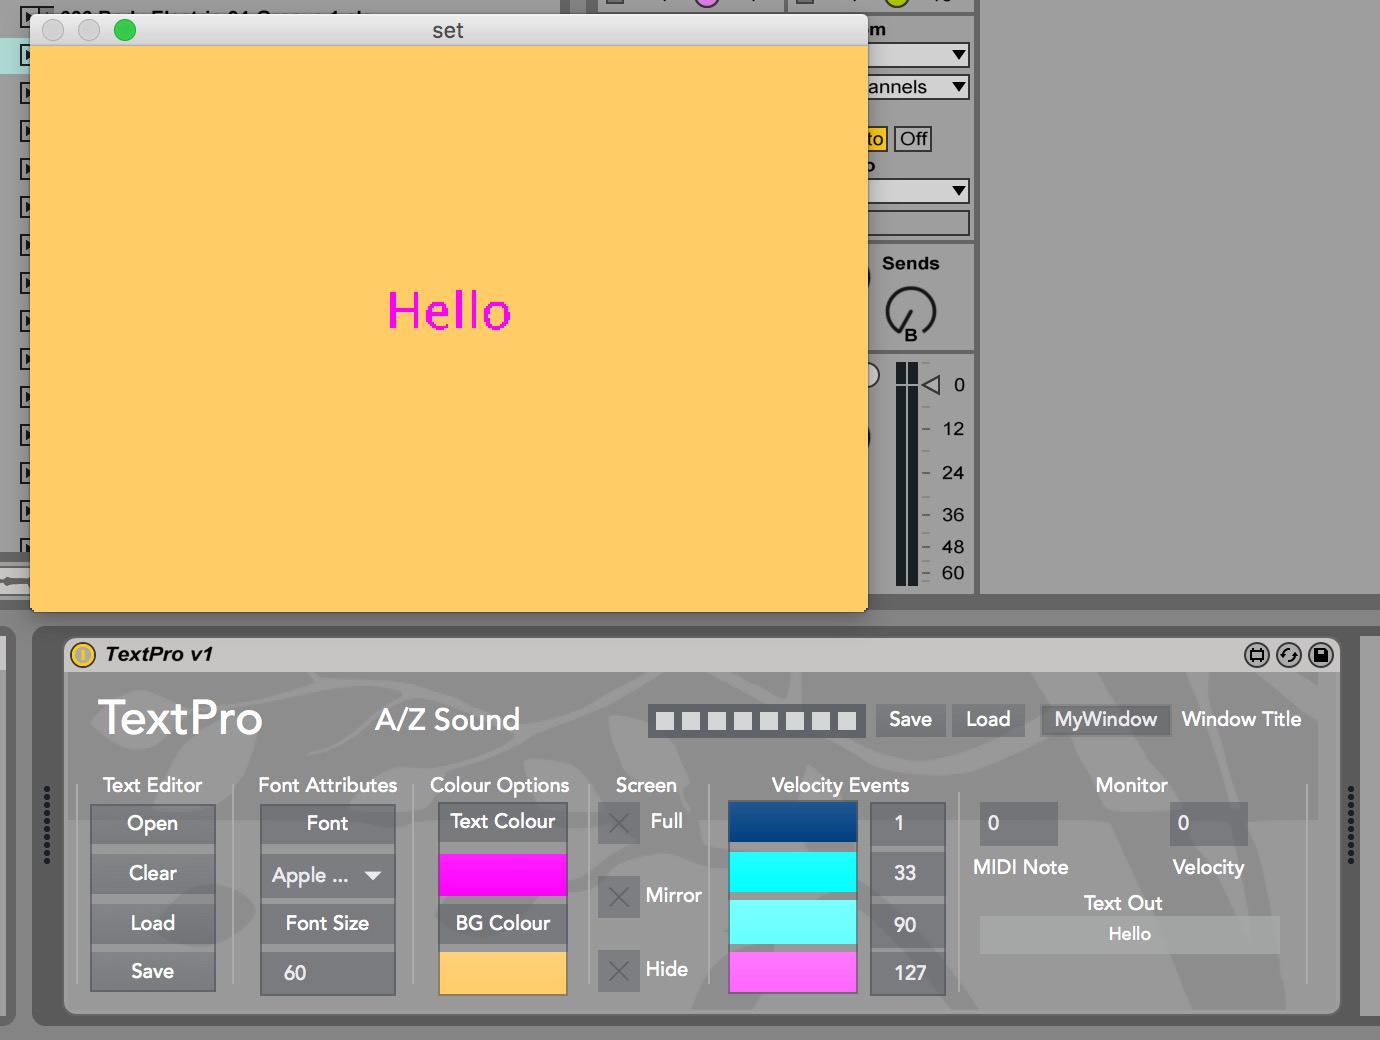Click Open in the Text Editor section
1380x1040 pixels.
153,824
